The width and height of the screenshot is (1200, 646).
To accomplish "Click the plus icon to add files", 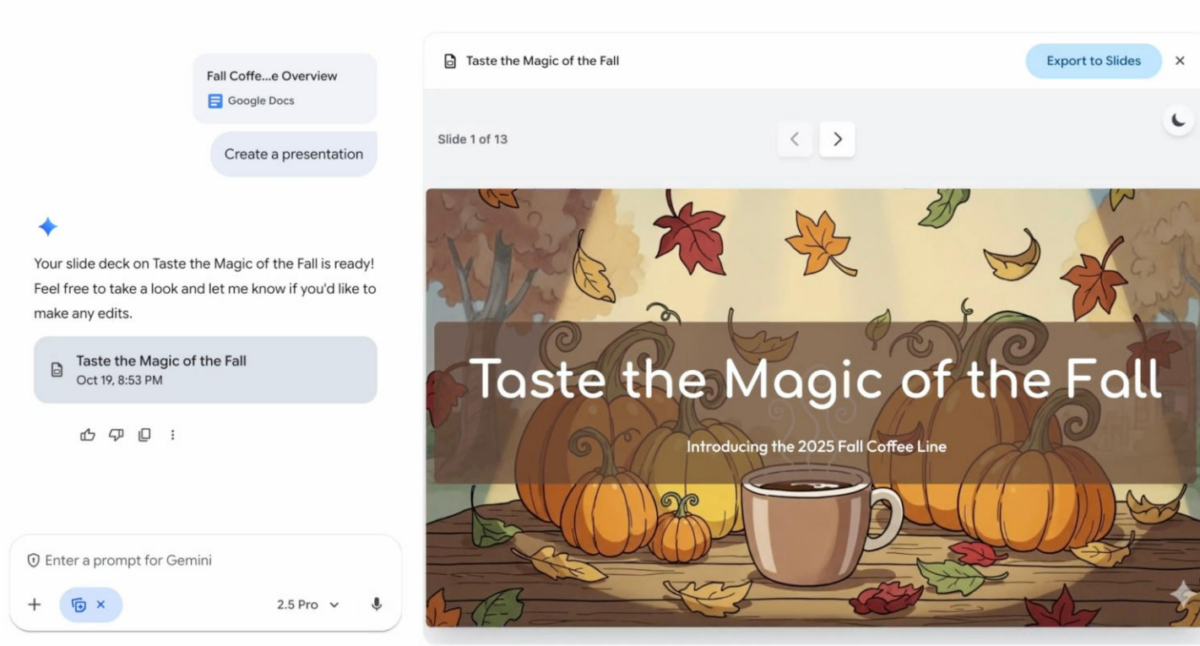I will [x=34, y=604].
